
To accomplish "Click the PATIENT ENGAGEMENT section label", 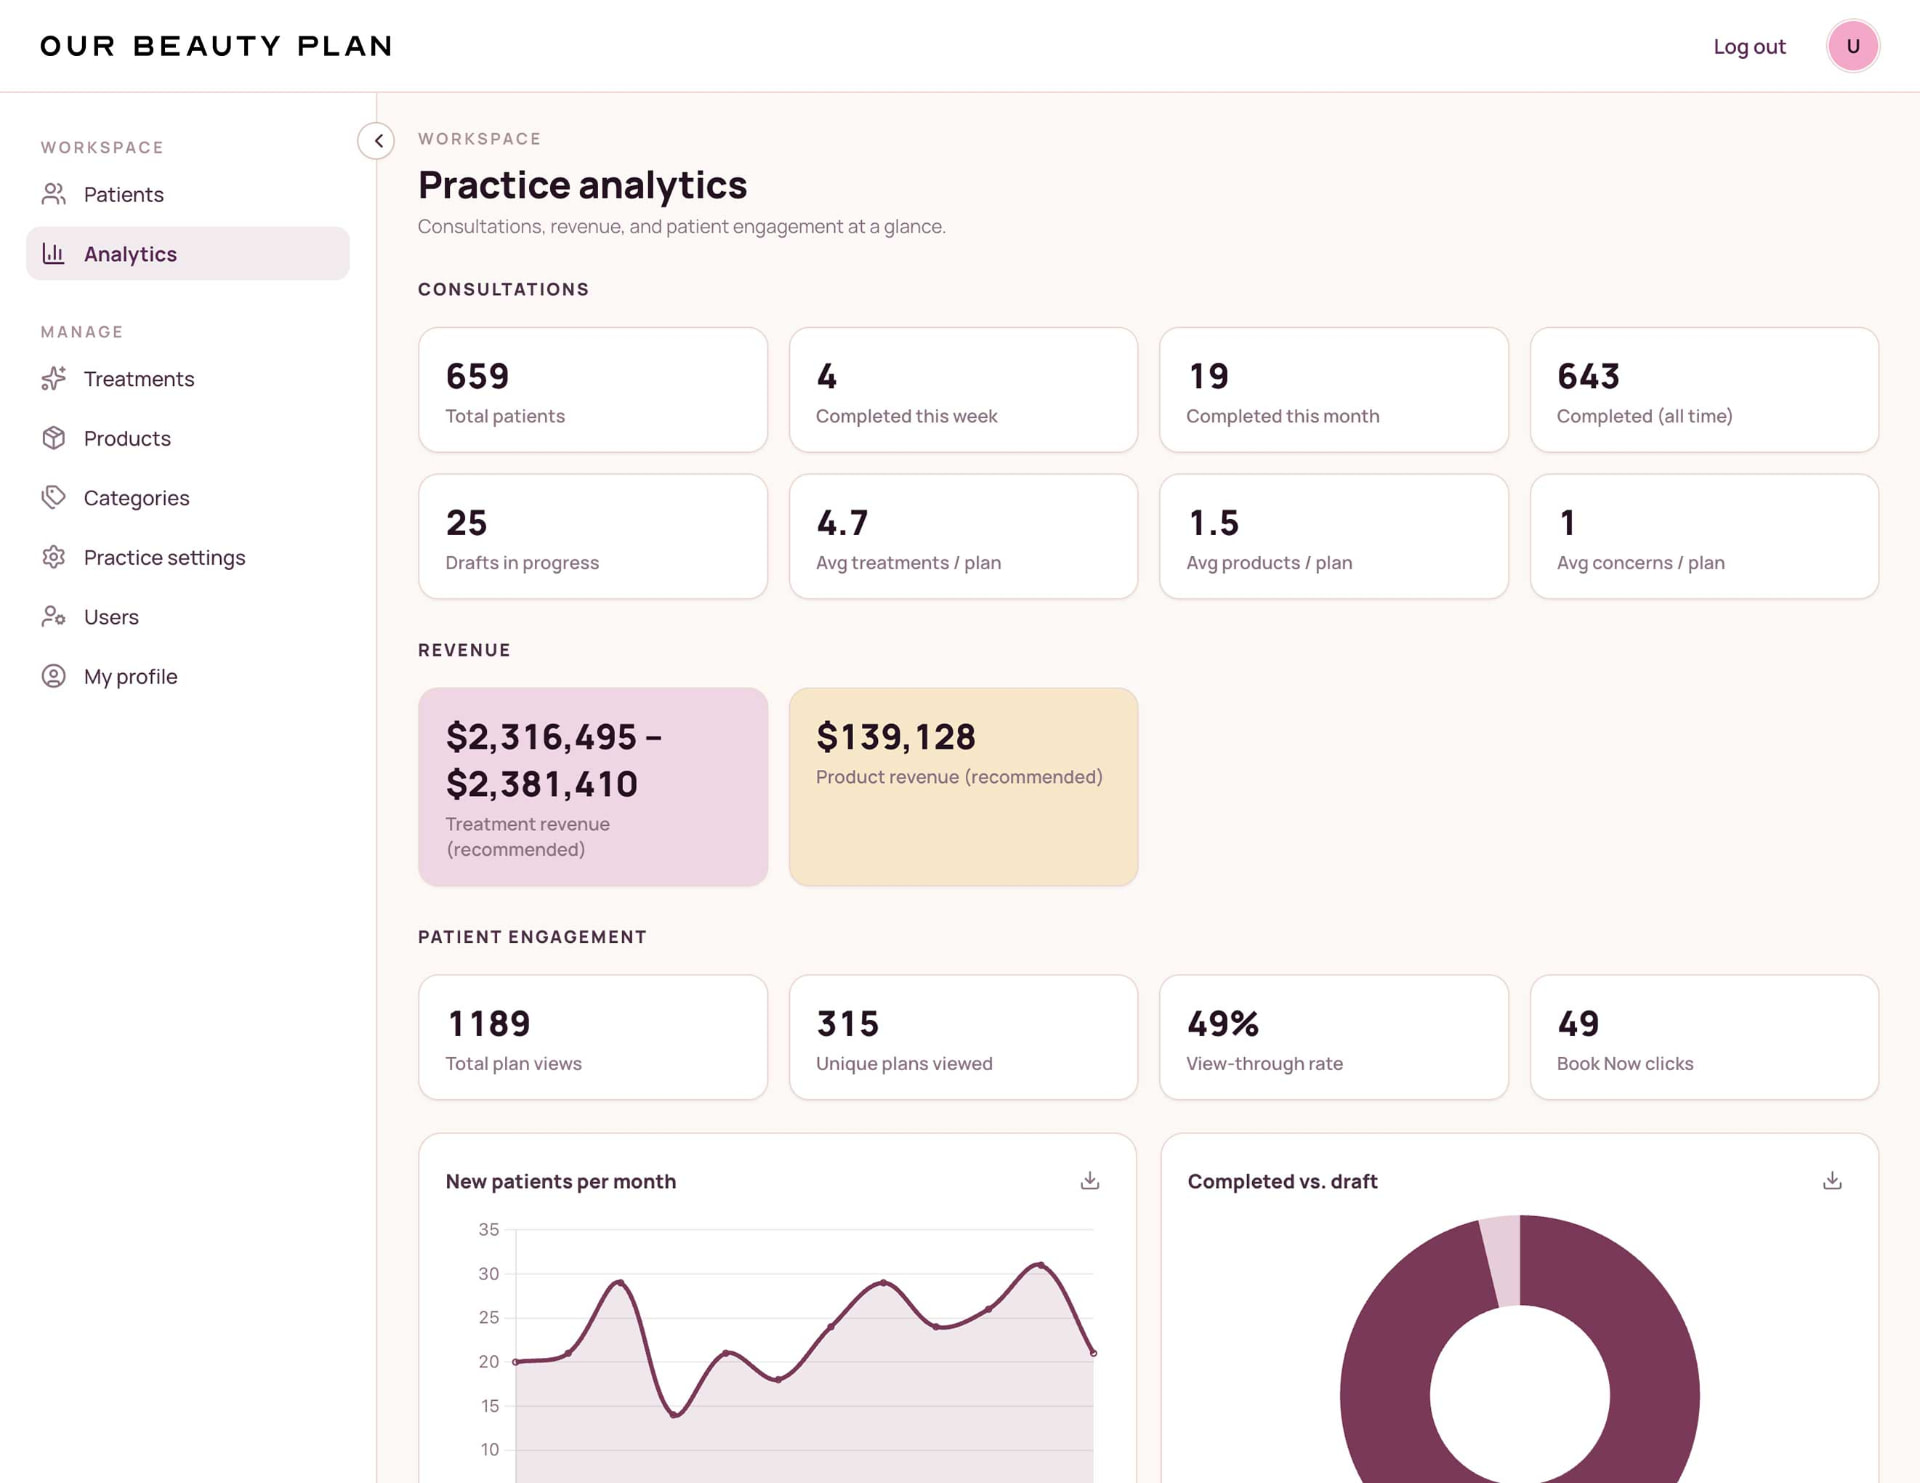I will [x=532, y=937].
